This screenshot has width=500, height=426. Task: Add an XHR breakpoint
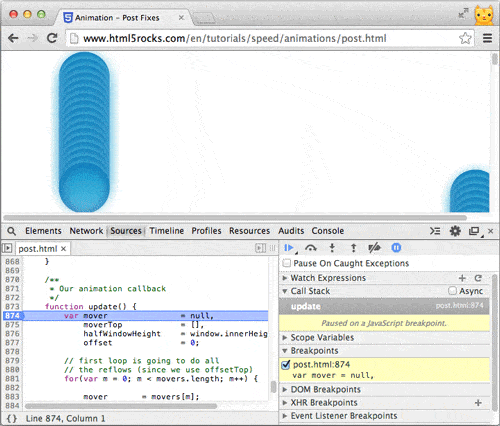click(x=478, y=403)
